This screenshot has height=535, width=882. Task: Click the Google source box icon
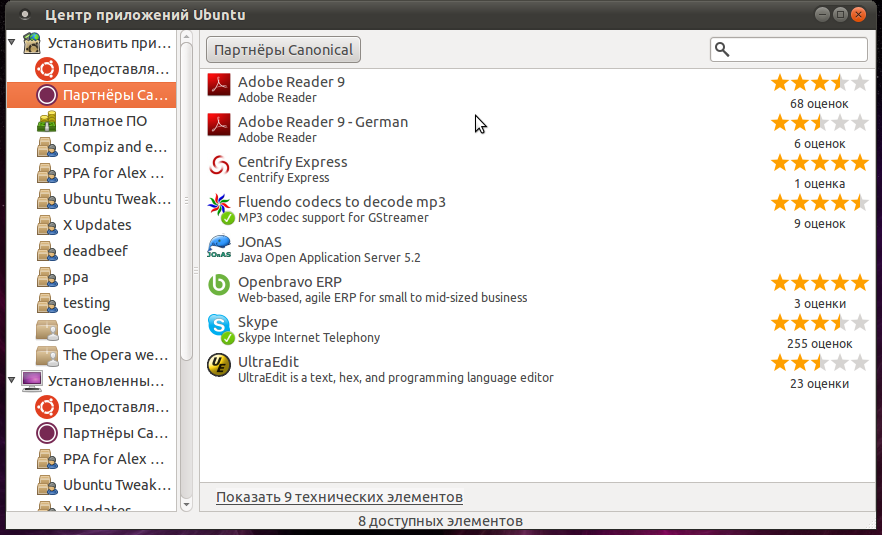[x=47, y=329]
